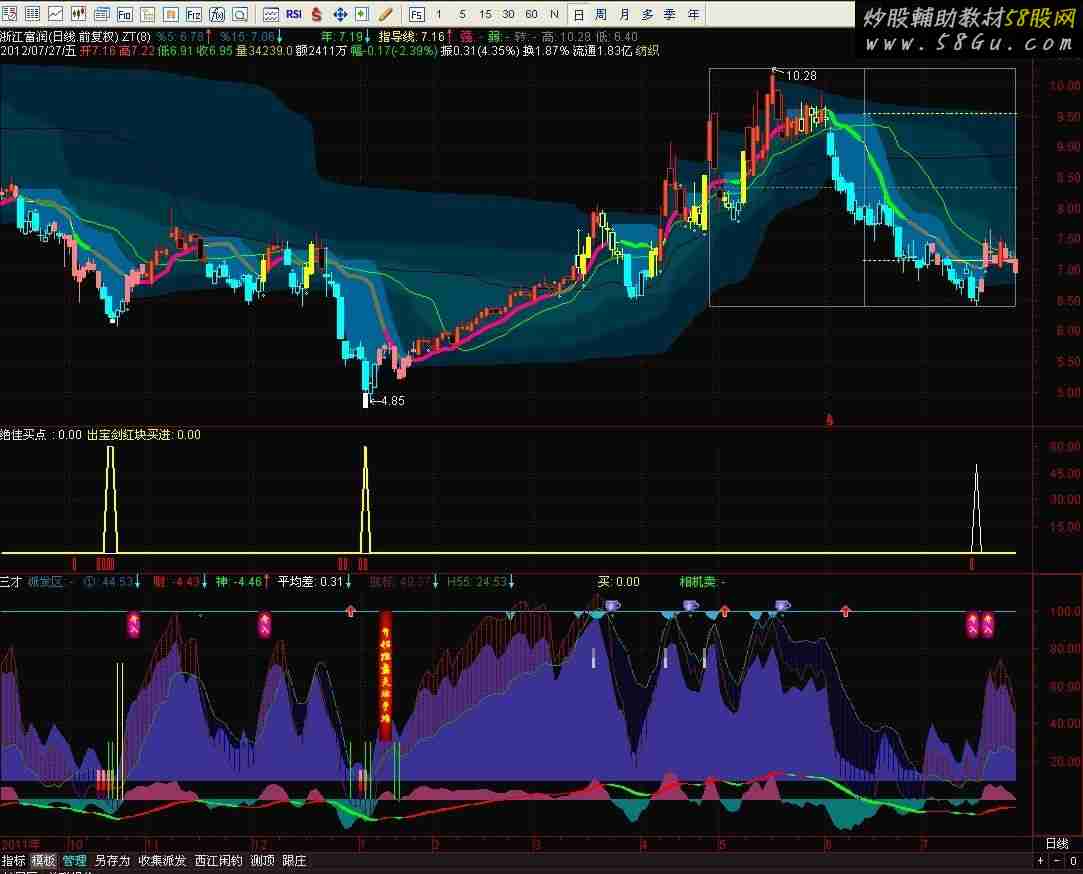
Task: Switch to 5-minute period
Action: (462, 14)
